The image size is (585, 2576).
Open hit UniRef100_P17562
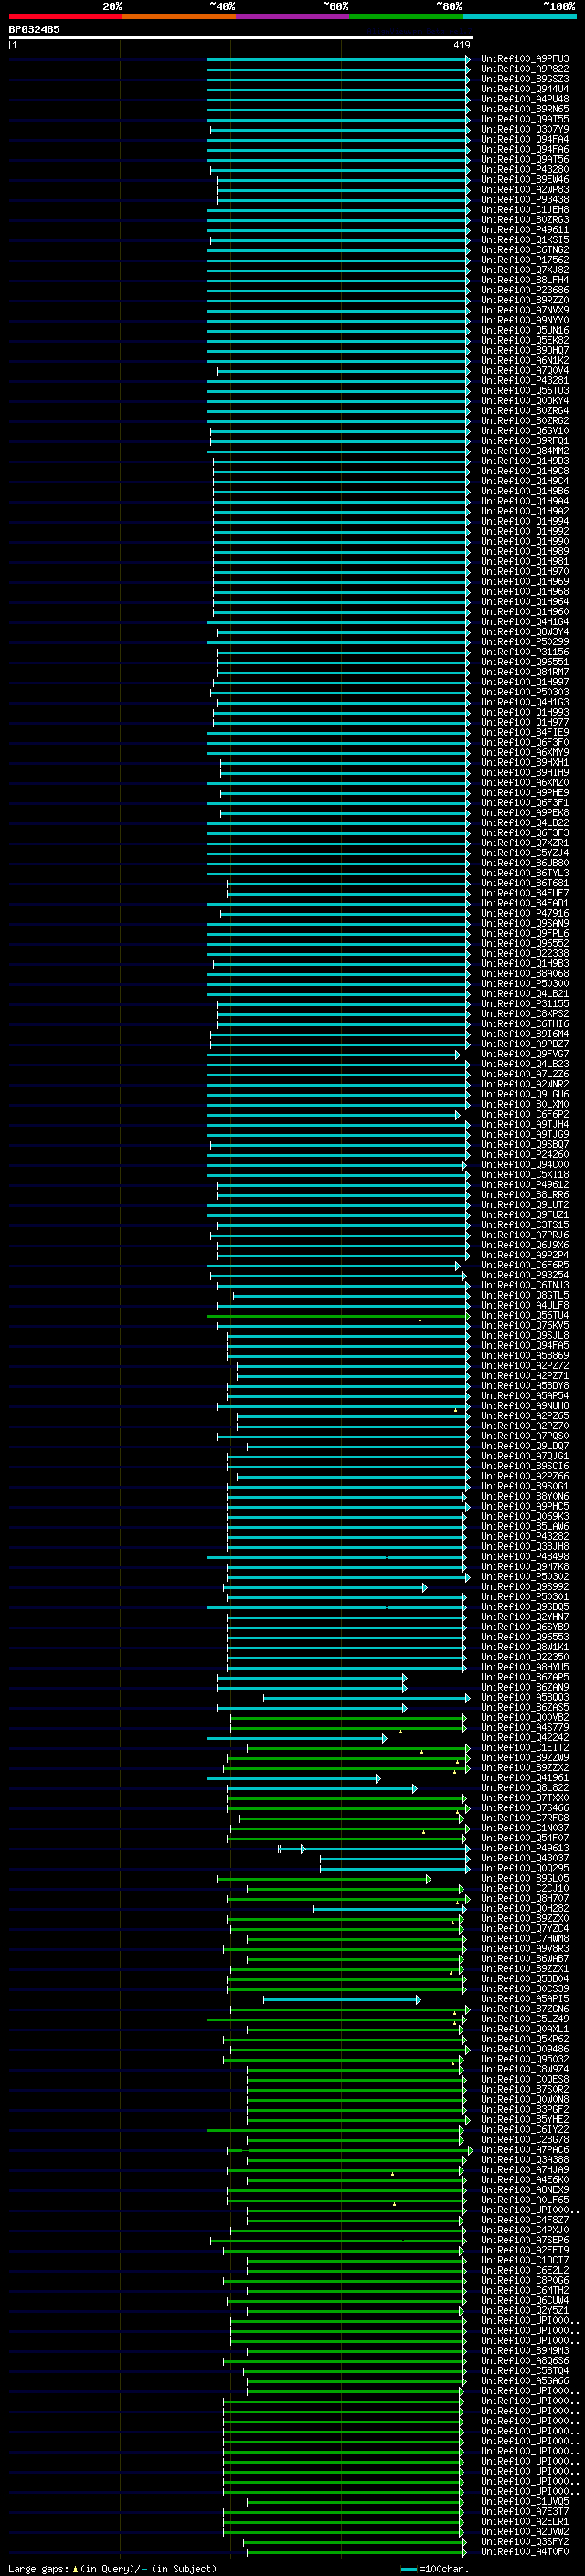tap(524, 260)
